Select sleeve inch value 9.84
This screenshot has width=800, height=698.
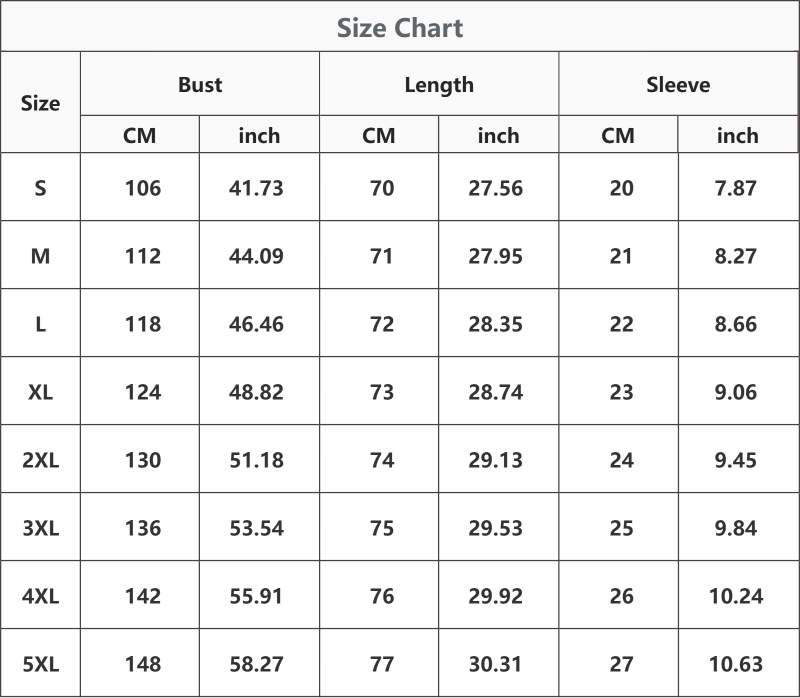735,528
